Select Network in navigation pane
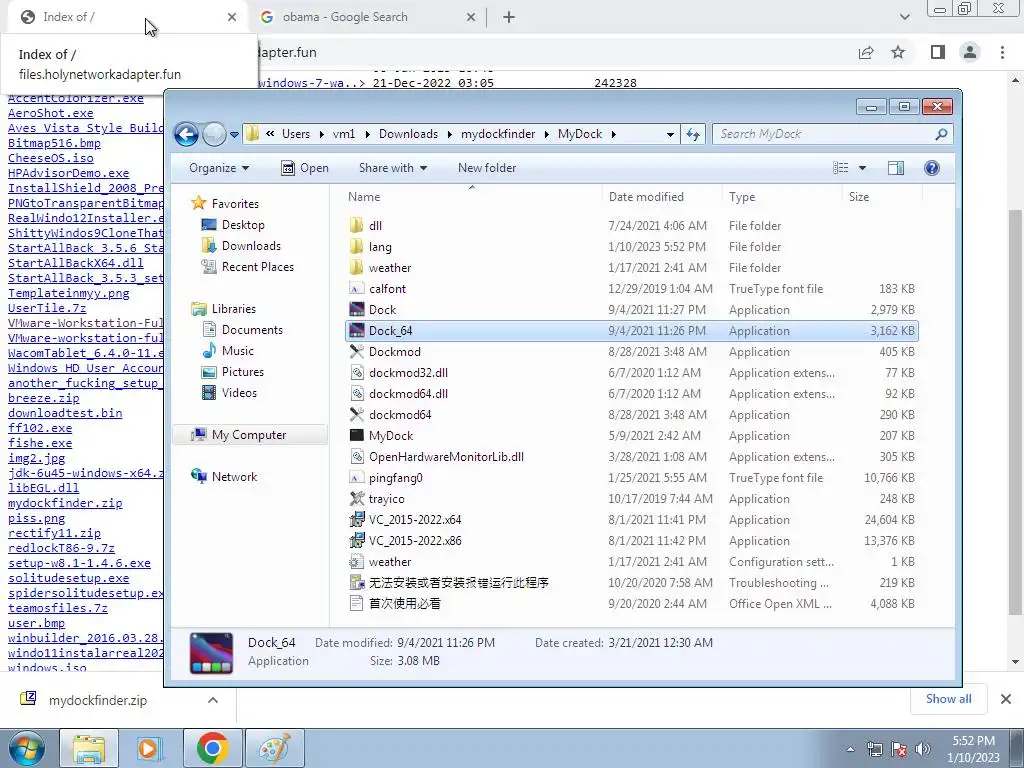The image size is (1024, 768). pyautogui.click(x=224, y=477)
